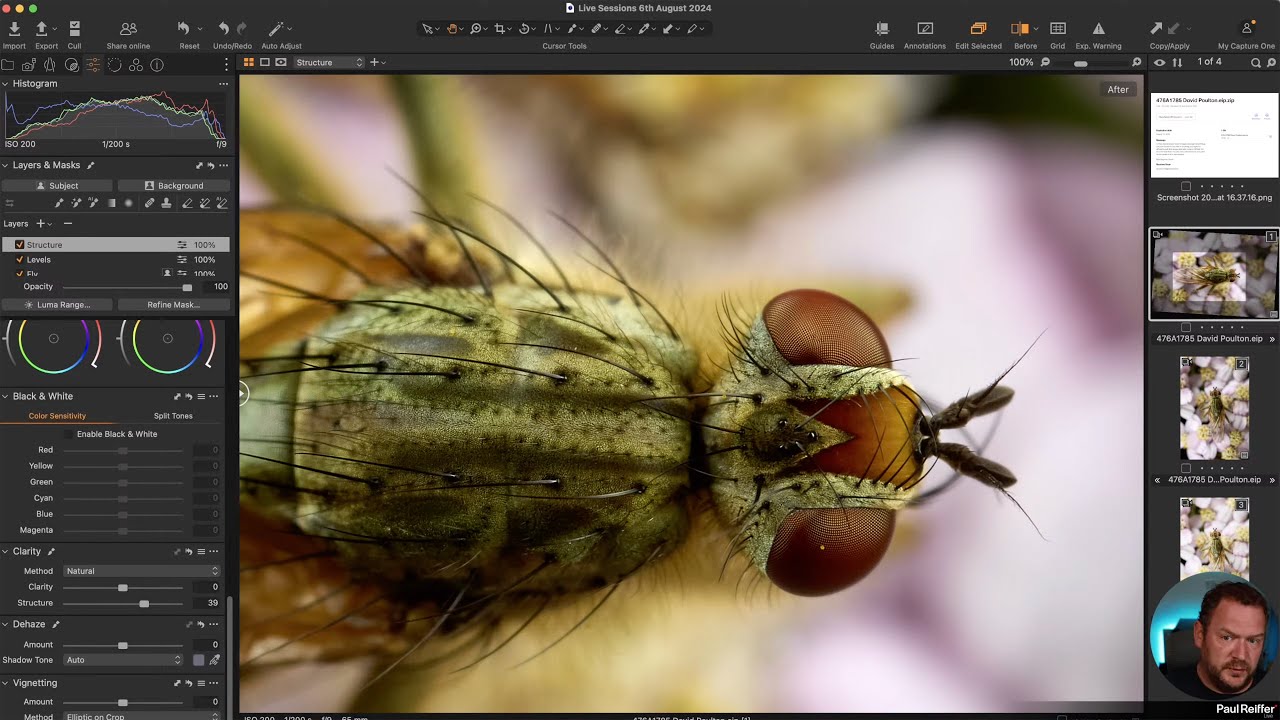
Task: Open Export dropdown arrow
Action: 55,29
